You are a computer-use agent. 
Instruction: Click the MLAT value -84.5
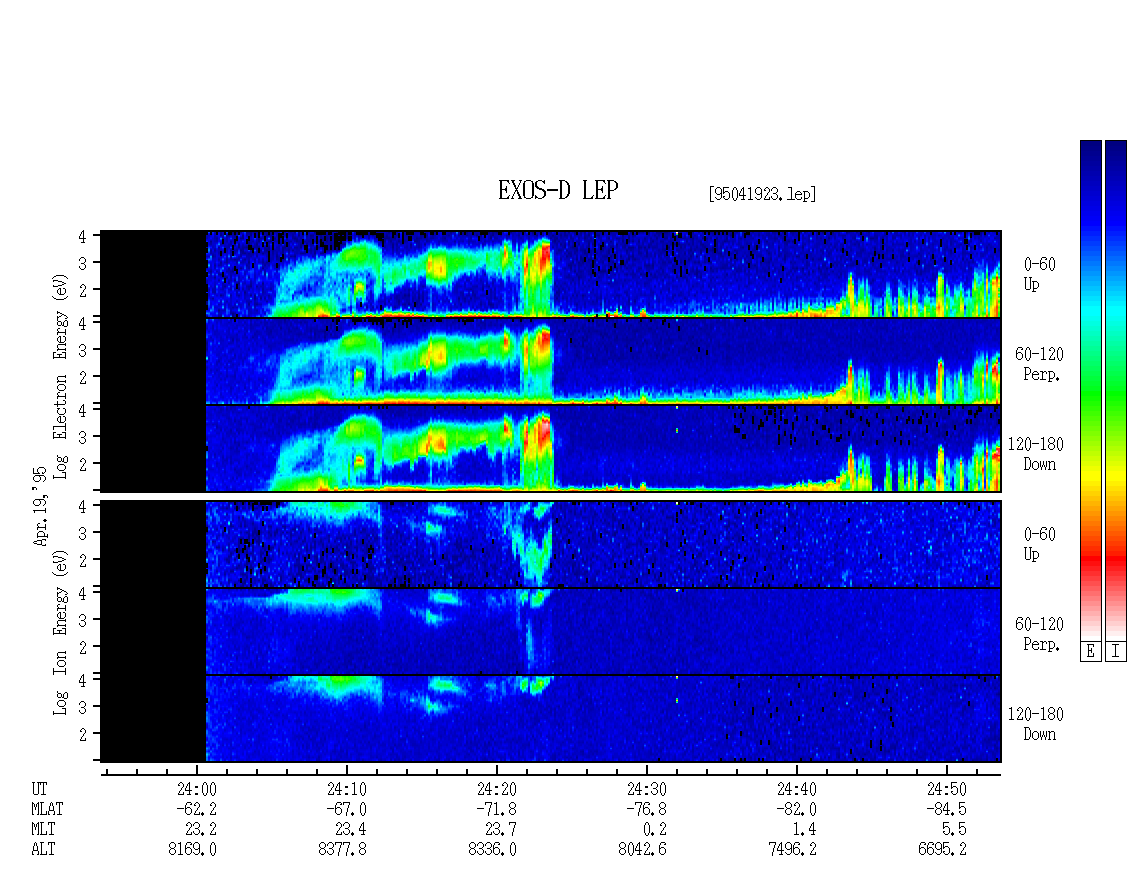[946, 809]
